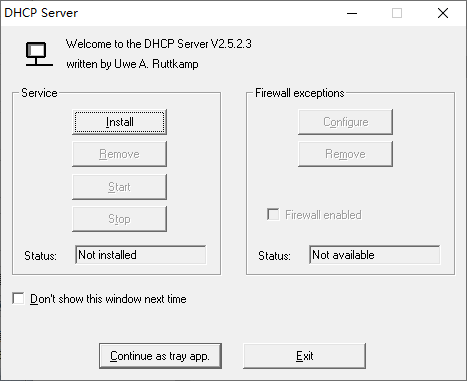Click the written by Uwe A. Ruttkamp text
The height and width of the screenshot is (381, 467).
point(132,64)
